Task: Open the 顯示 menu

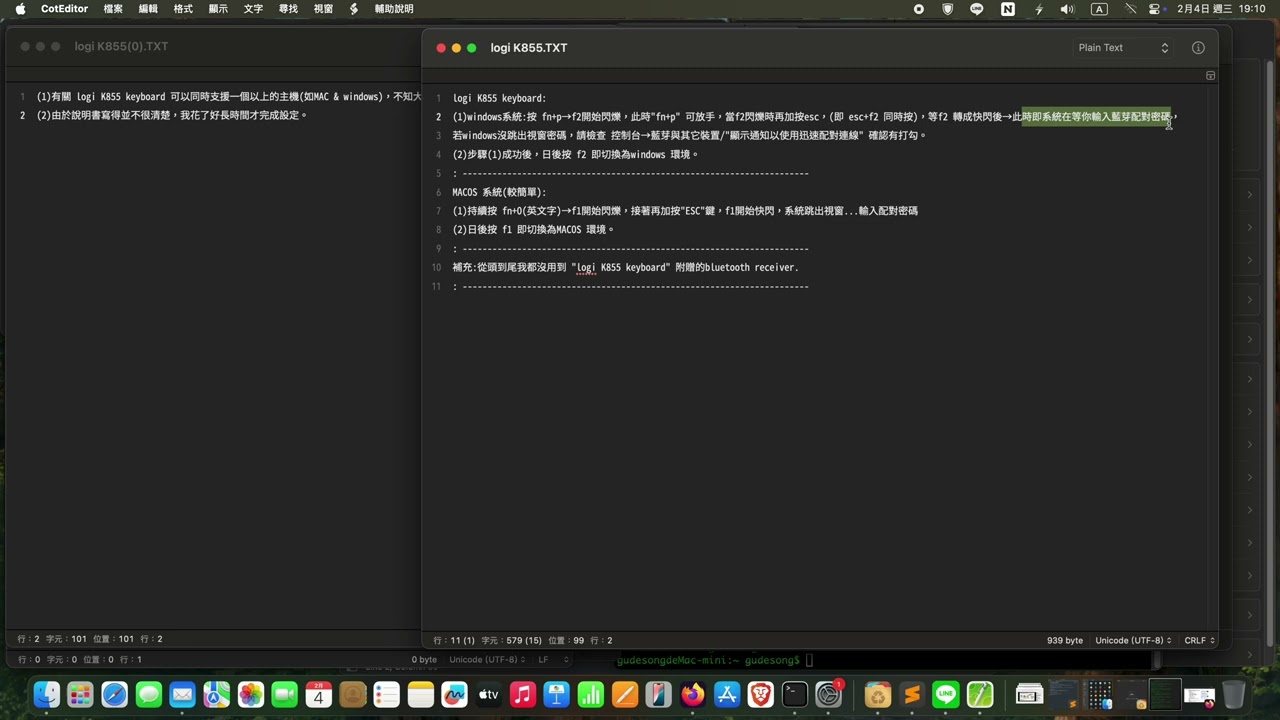Action: click(x=218, y=9)
